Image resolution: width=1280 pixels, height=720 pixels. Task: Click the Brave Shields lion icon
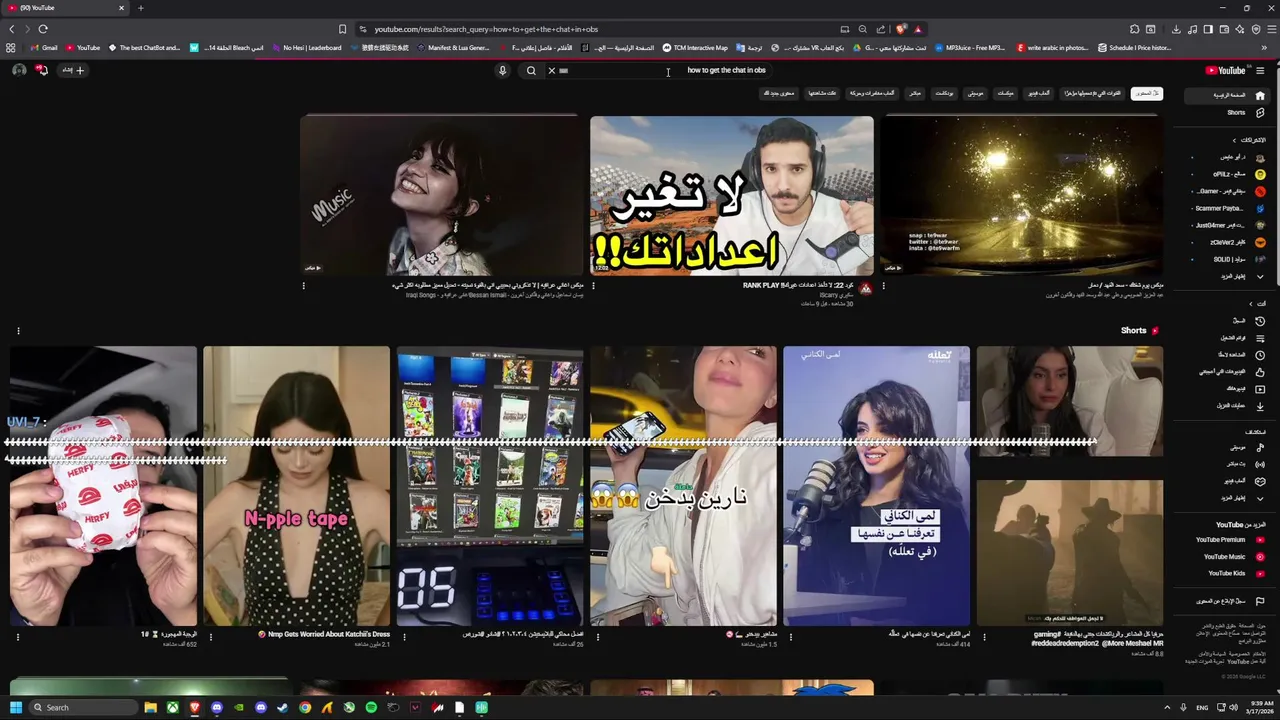click(901, 29)
